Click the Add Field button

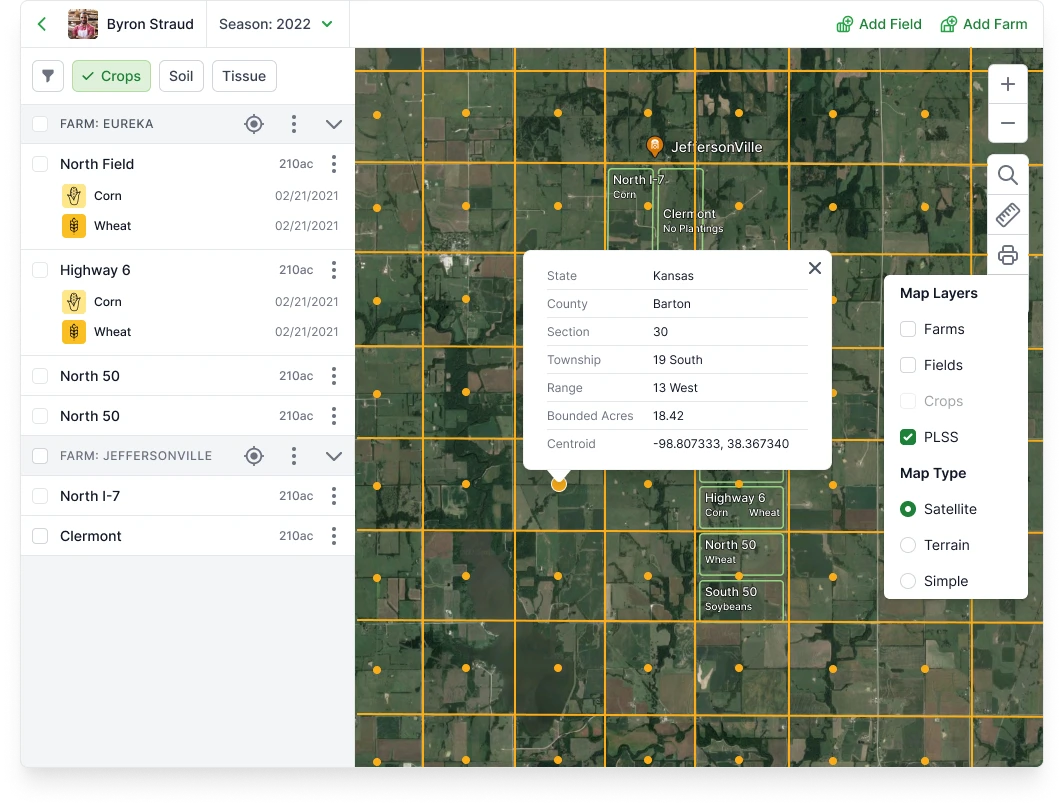pyautogui.click(x=879, y=24)
